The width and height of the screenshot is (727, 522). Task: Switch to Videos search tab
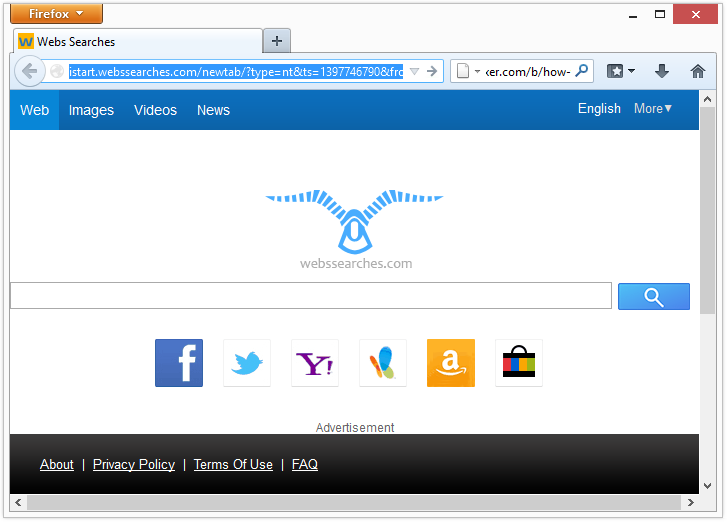pos(155,110)
